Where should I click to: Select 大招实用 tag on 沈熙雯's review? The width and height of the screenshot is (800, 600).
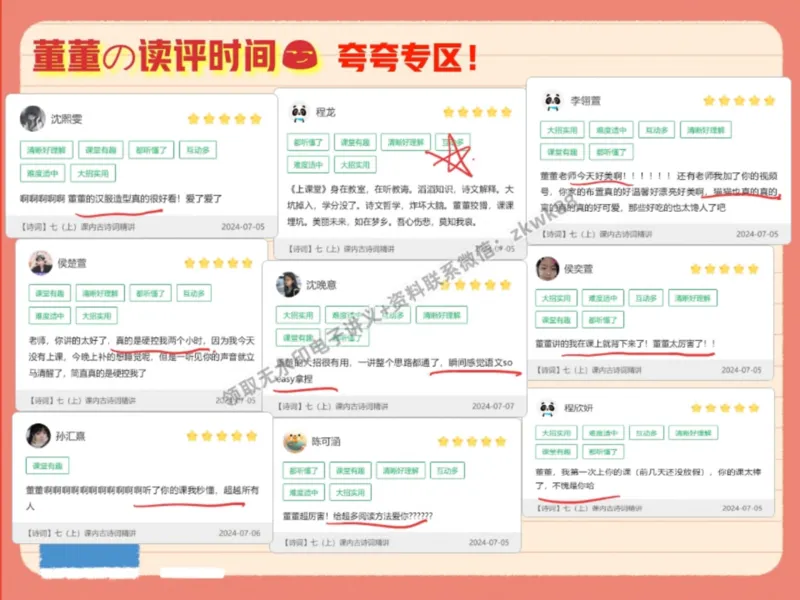pos(93,173)
